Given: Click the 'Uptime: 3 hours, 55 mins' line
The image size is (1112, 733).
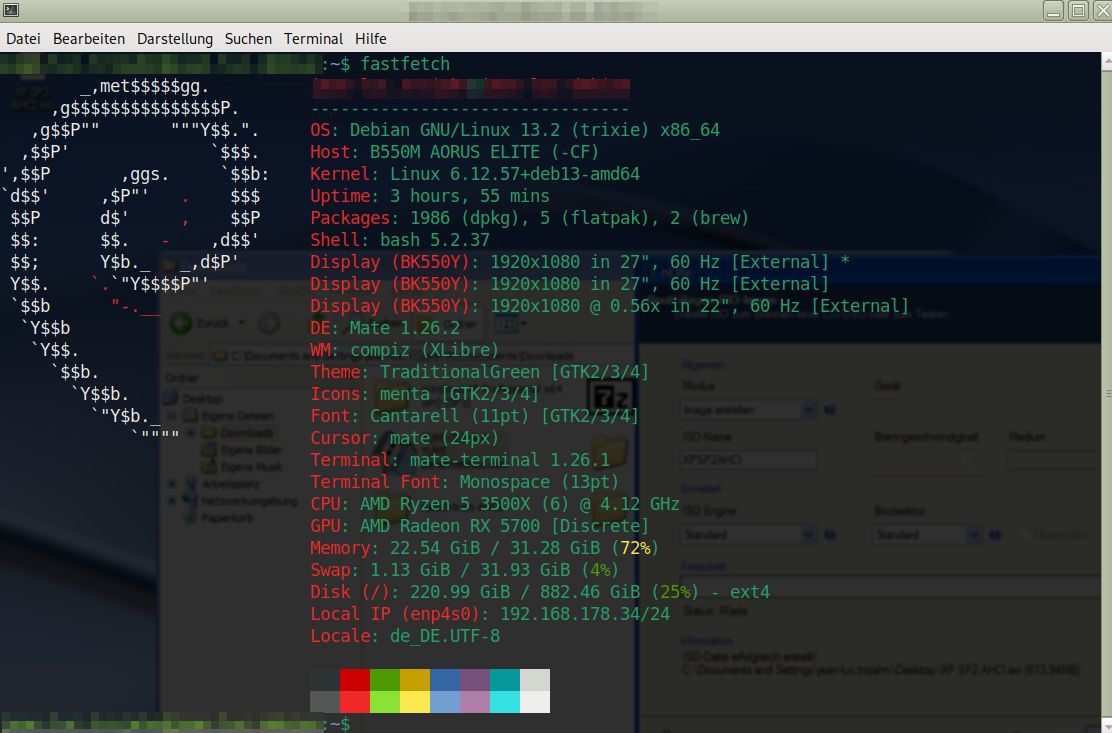Looking at the screenshot, I should [x=430, y=196].
